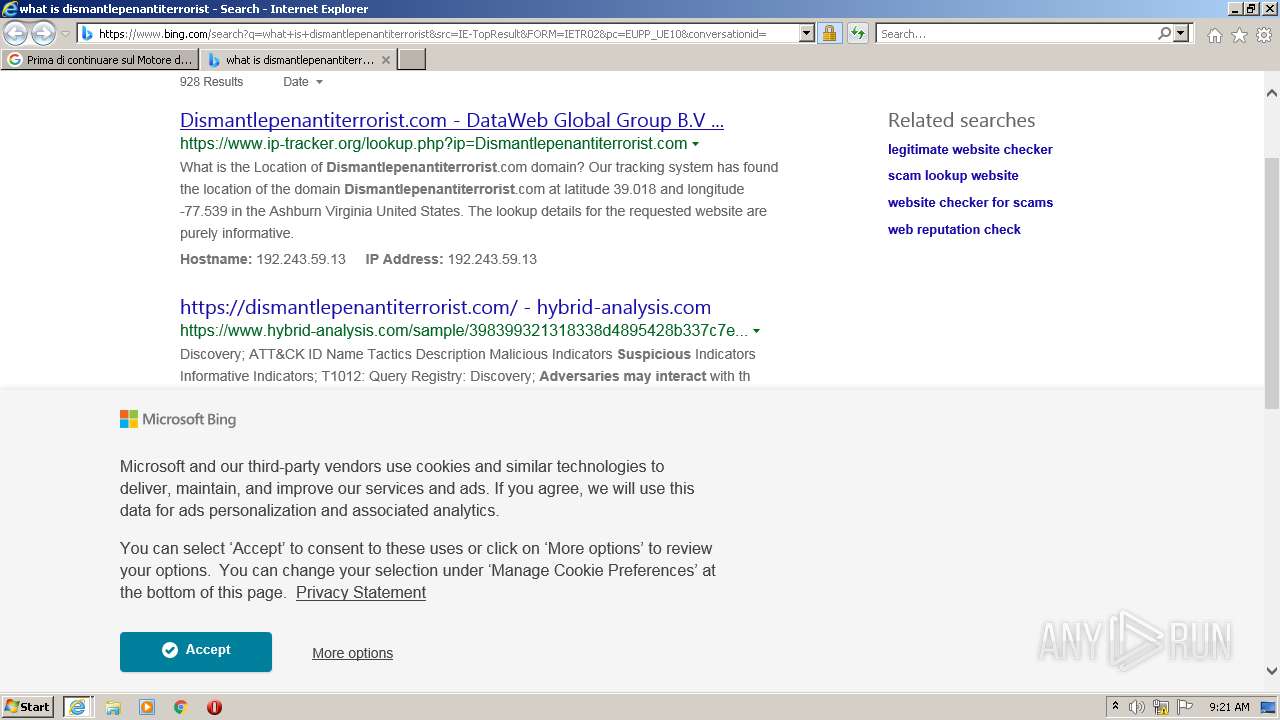Open the media player taskbar icon

pos(147,707)
